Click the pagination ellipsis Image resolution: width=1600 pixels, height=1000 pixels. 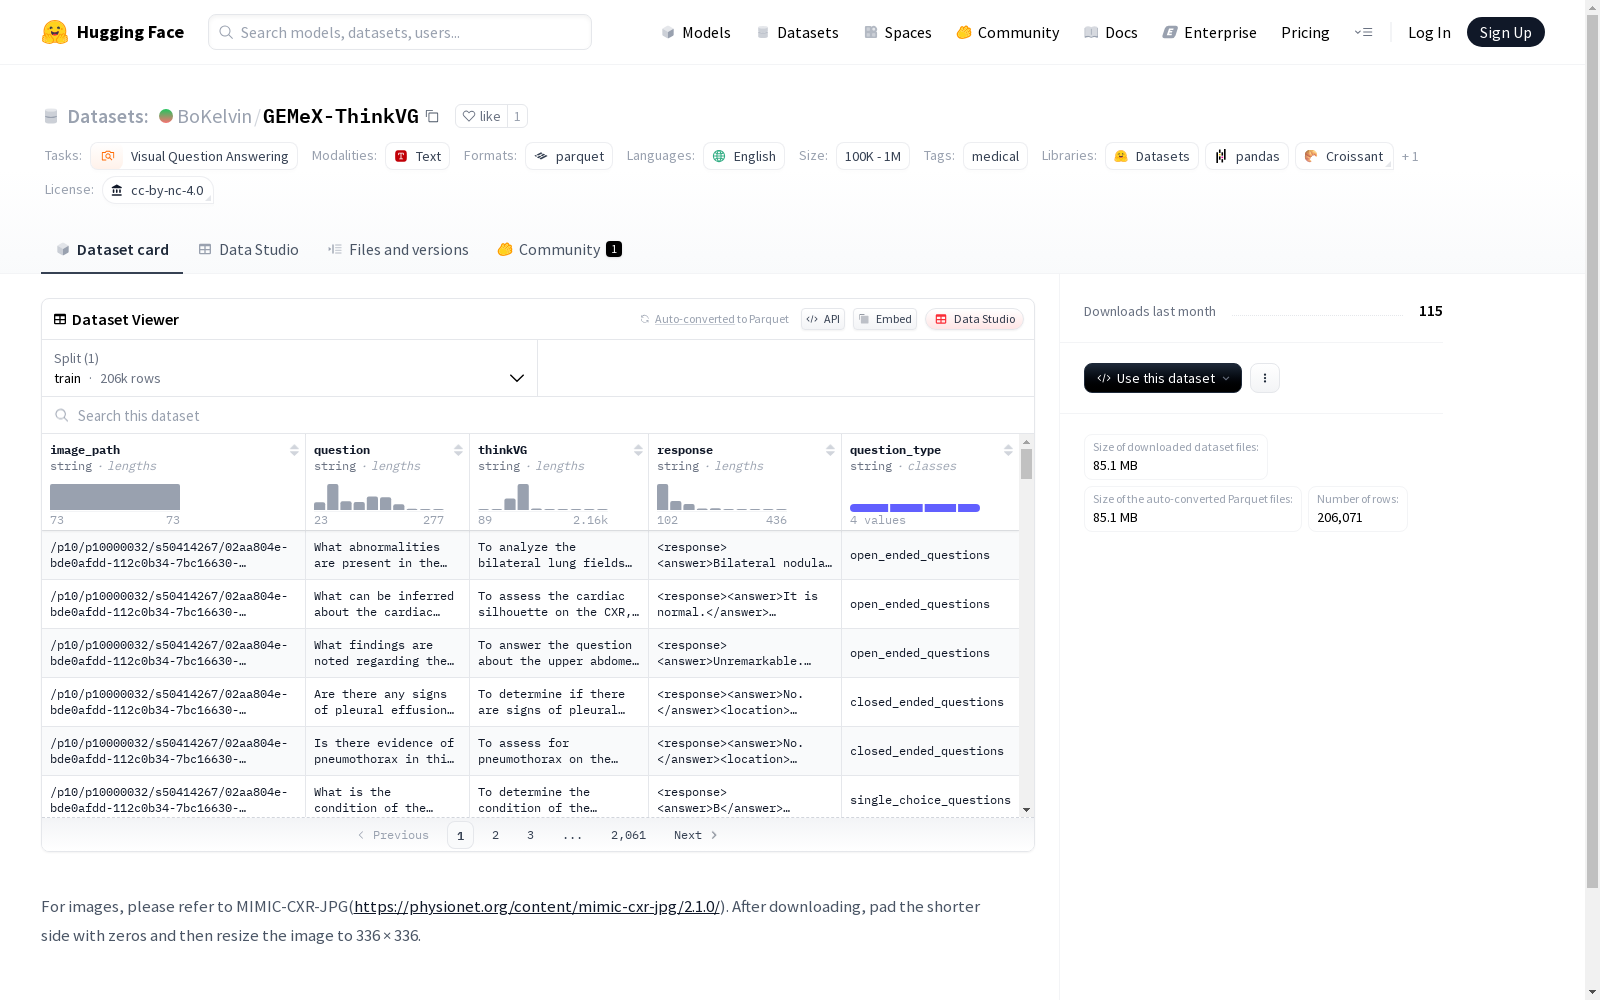click(x=572, y=835)
